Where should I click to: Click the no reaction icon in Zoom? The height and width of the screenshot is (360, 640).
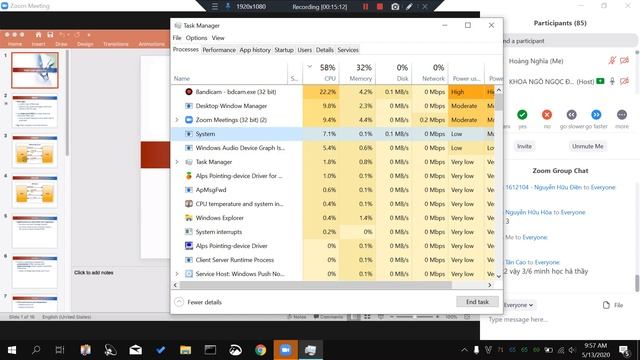coord(547,115)
